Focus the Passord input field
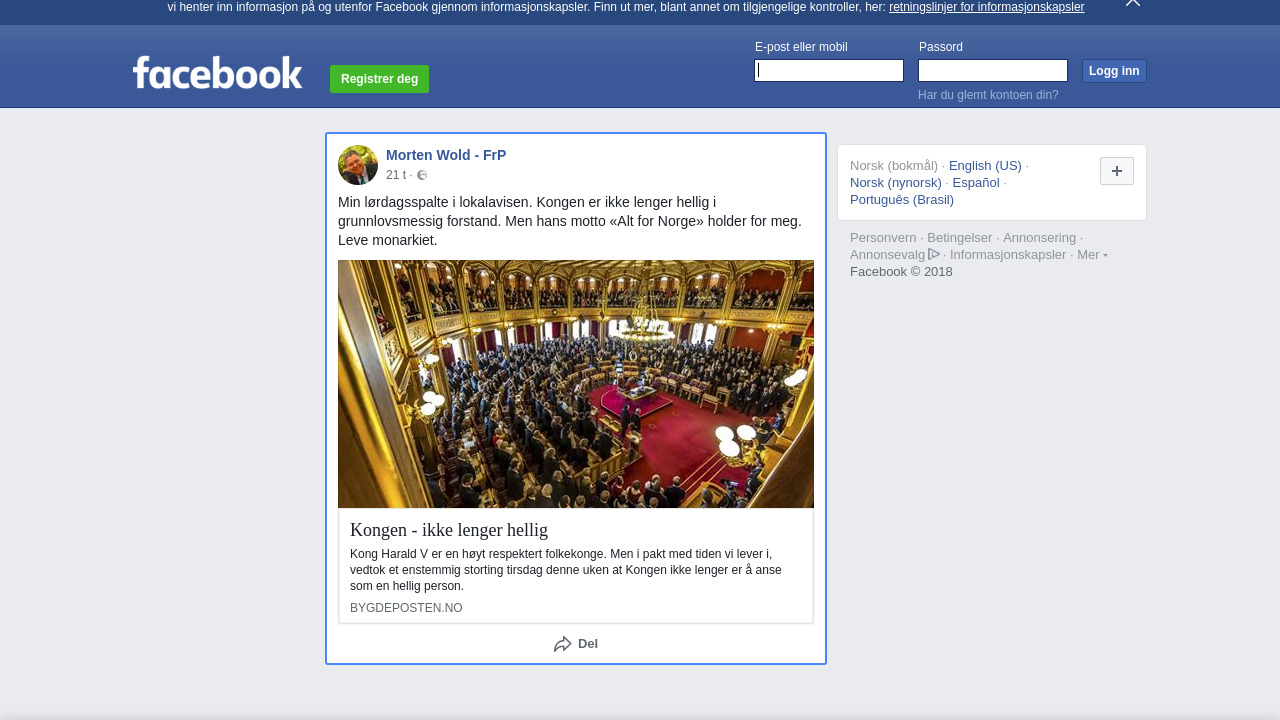 [993, 70]
